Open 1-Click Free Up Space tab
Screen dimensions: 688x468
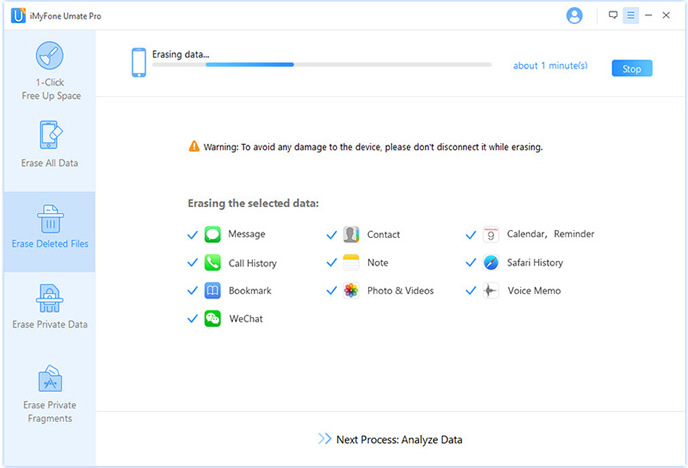[x=51, y=89]
